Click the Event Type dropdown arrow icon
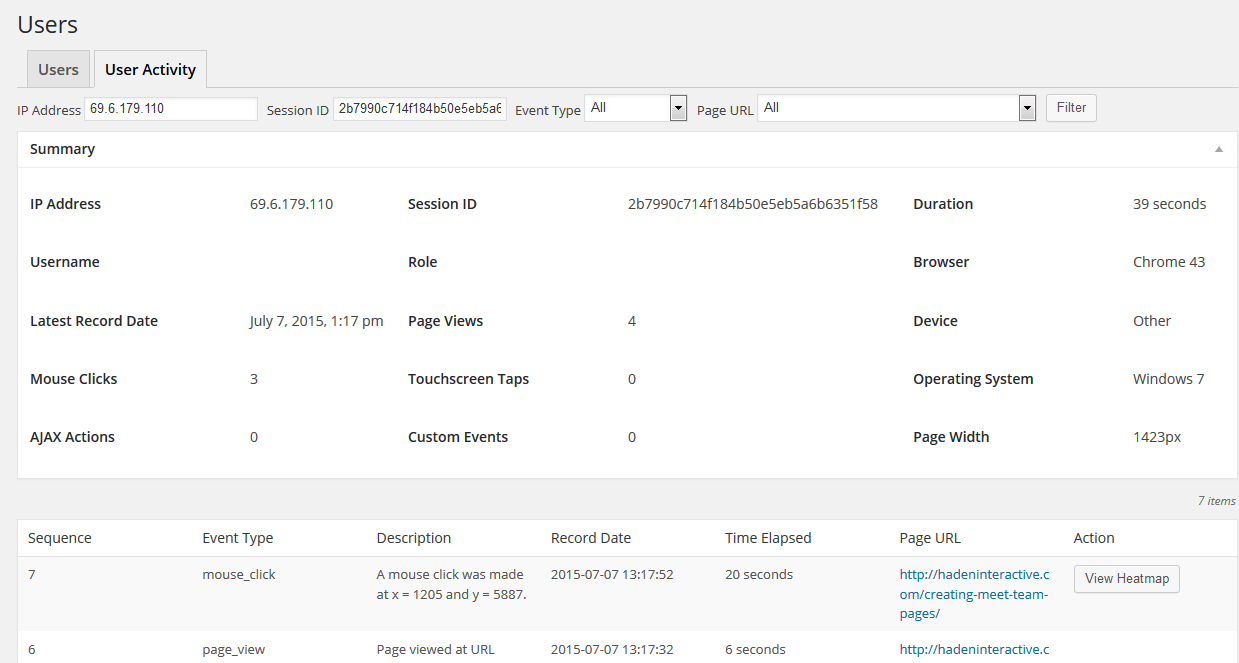 (678, 107)
